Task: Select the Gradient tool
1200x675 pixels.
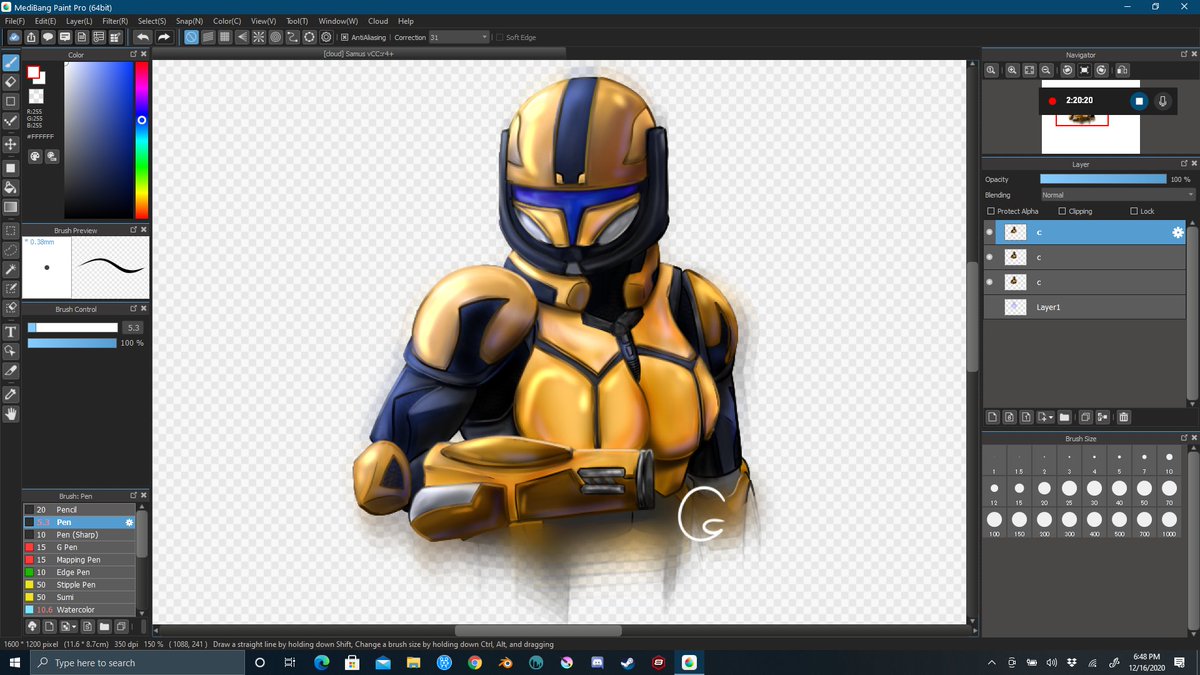Action: point(11,207)
